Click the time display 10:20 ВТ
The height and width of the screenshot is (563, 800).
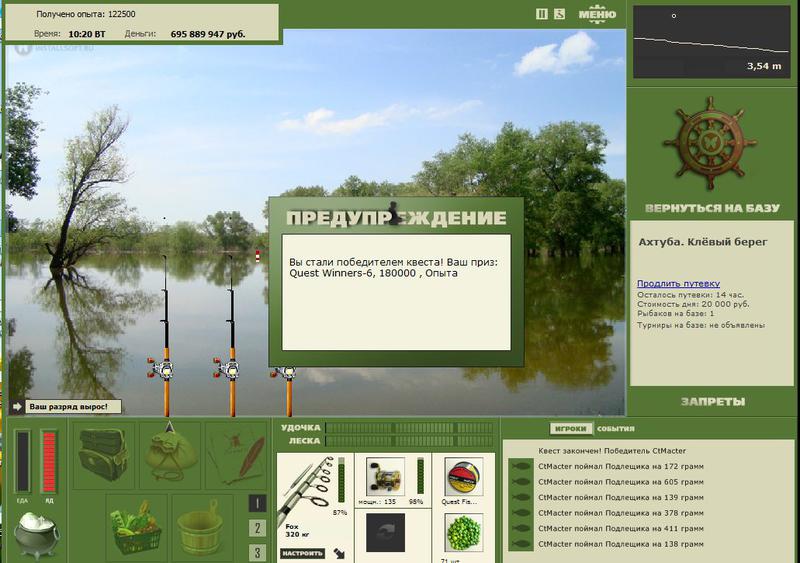87,34
